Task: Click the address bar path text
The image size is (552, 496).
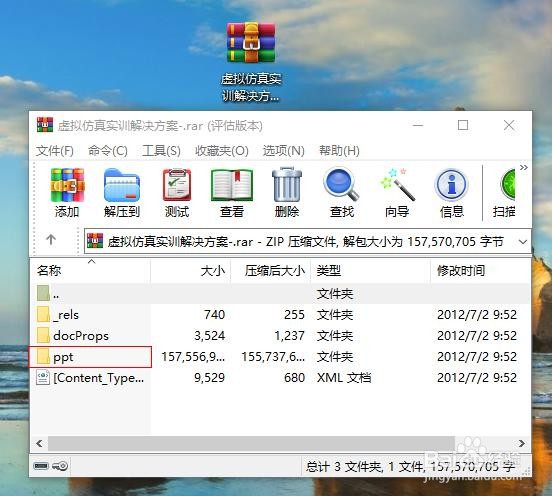Action: tap(305, 242)
